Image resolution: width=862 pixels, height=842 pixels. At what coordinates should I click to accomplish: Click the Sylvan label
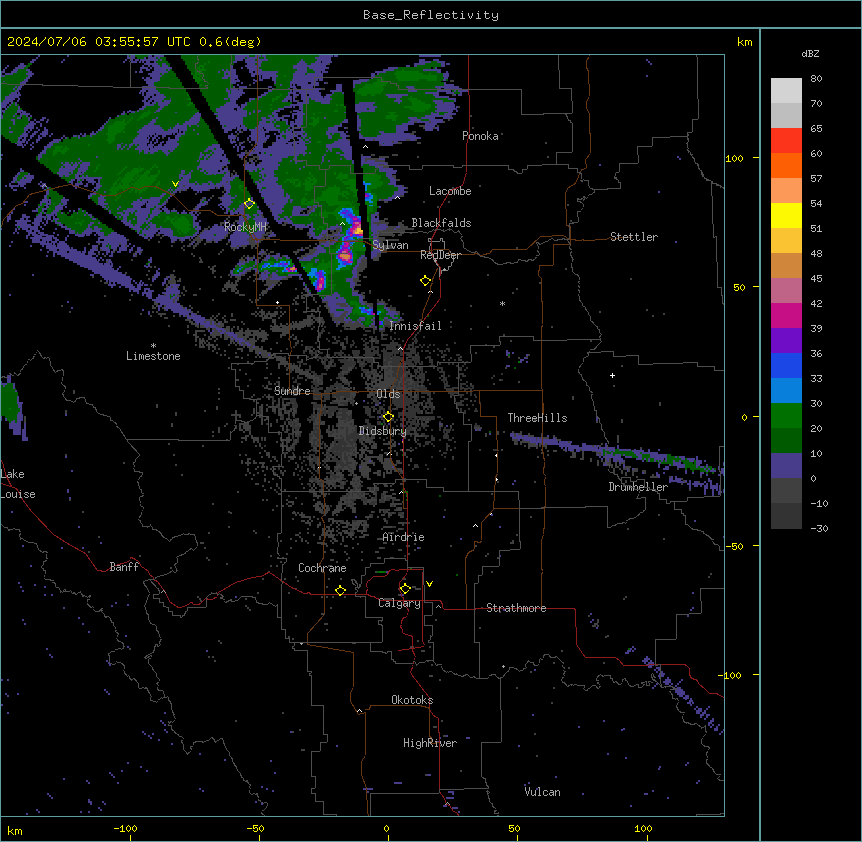tap(390, 246)
